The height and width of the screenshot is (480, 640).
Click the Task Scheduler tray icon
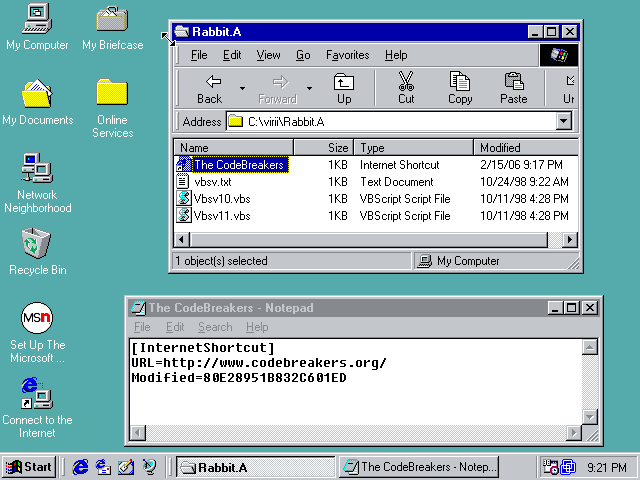pyautogui.click(x=550, y=467)
